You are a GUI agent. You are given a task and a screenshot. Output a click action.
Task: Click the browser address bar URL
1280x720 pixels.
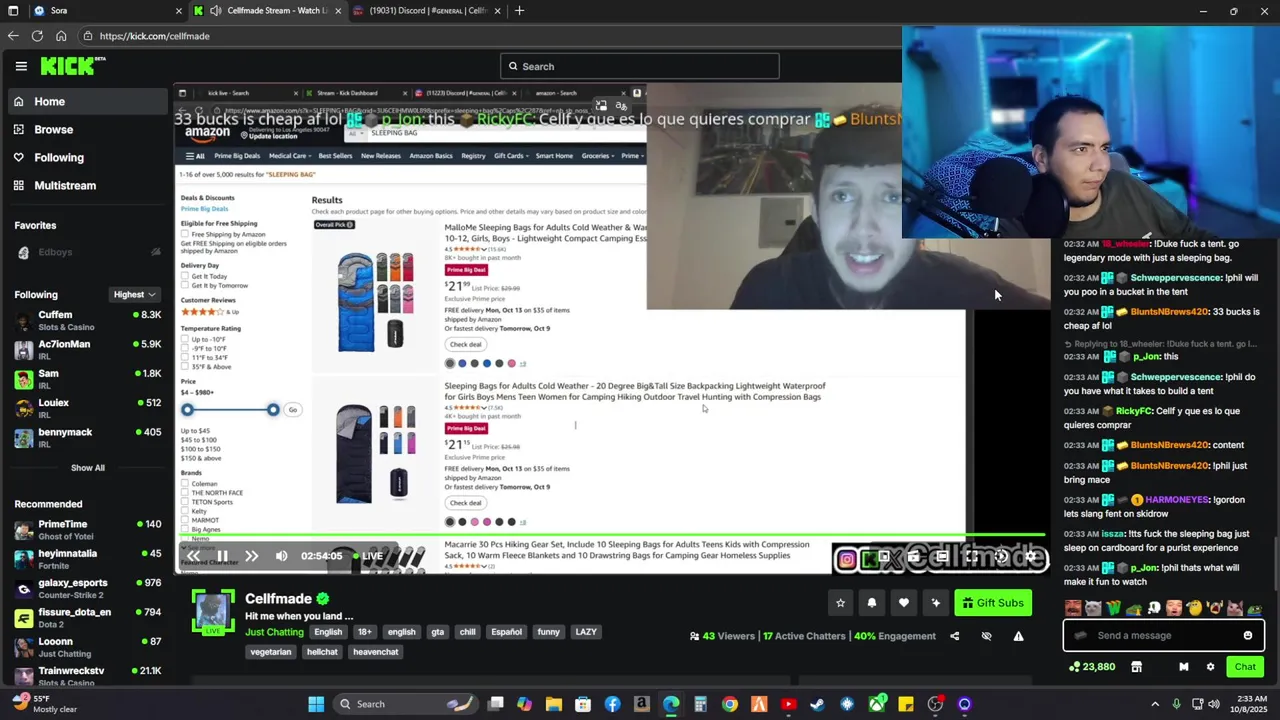[154, 36]
